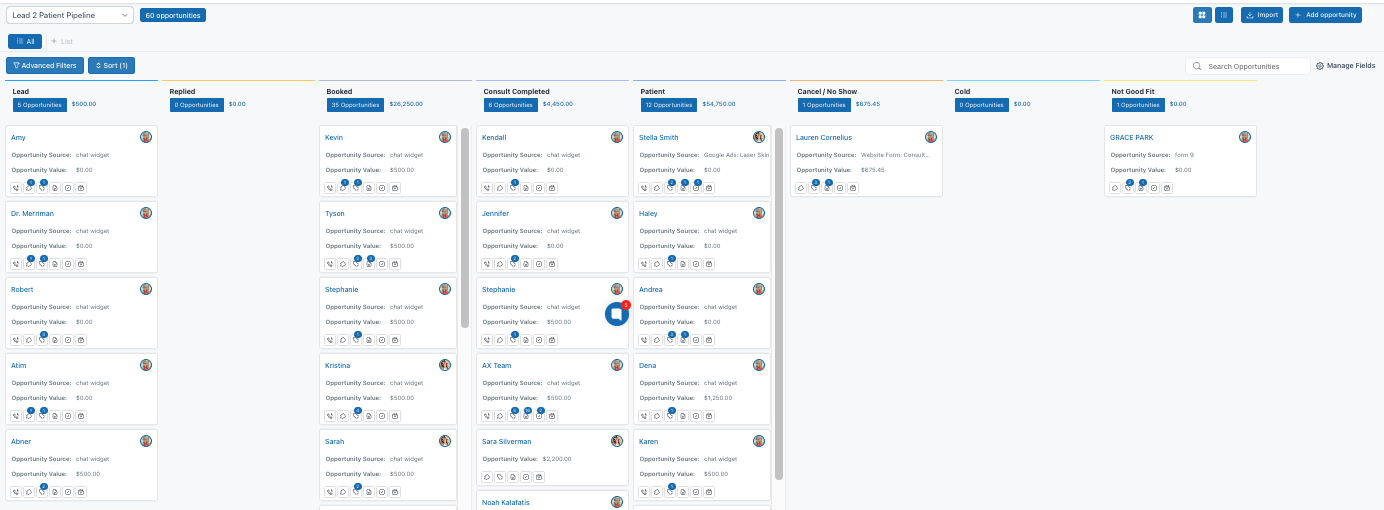Open the calendar icon on AX Team's card
1384x510 pixels.
coord(553,416)
